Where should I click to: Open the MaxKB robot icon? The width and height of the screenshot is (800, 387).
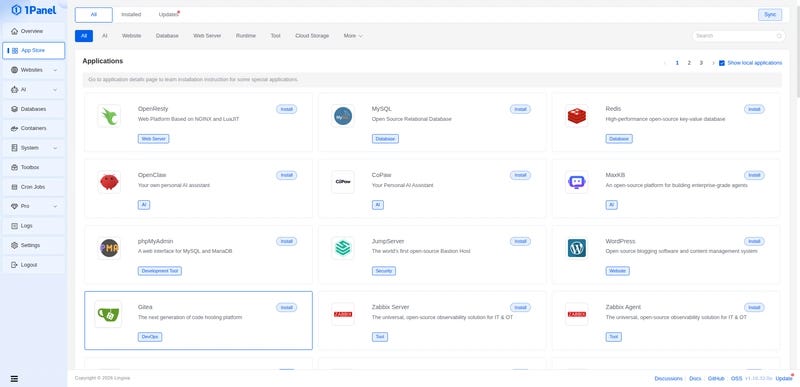(x=577, y=182)
